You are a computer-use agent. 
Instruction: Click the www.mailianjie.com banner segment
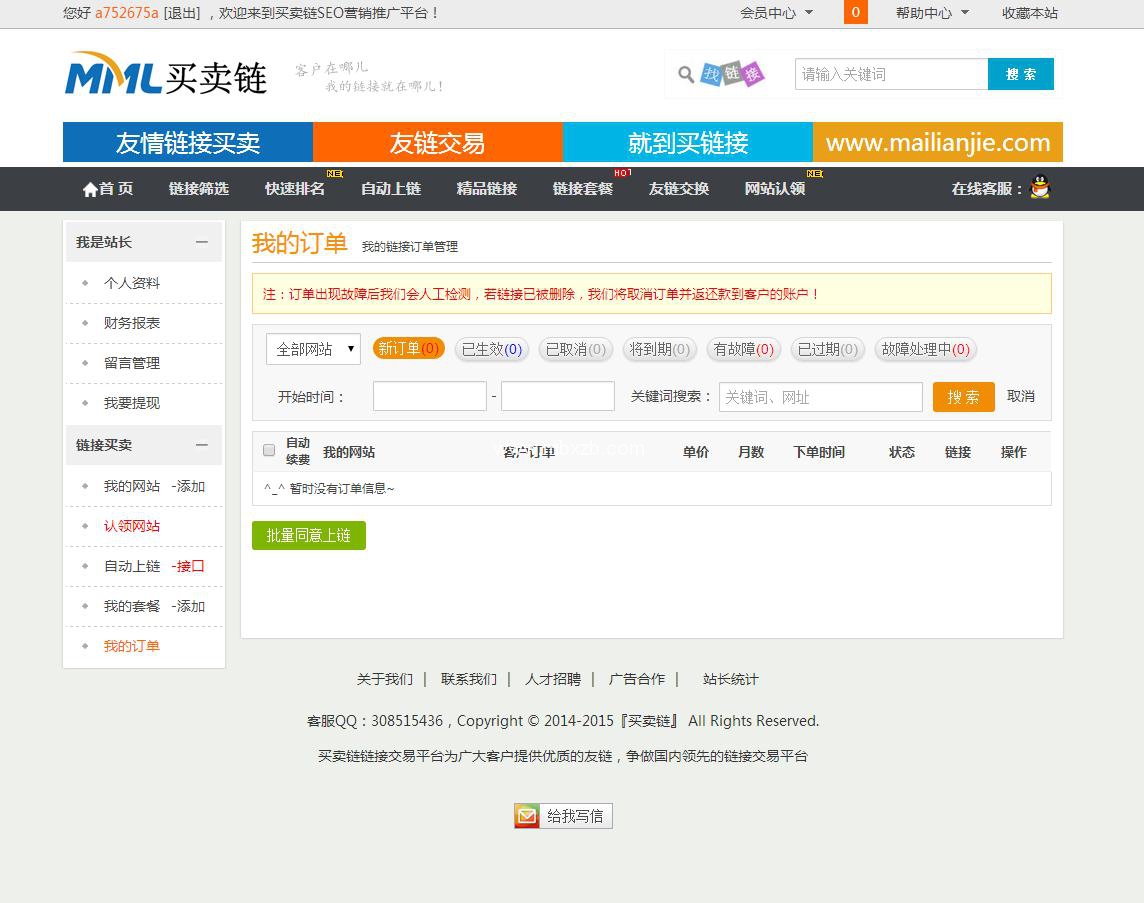click(938, 142)
